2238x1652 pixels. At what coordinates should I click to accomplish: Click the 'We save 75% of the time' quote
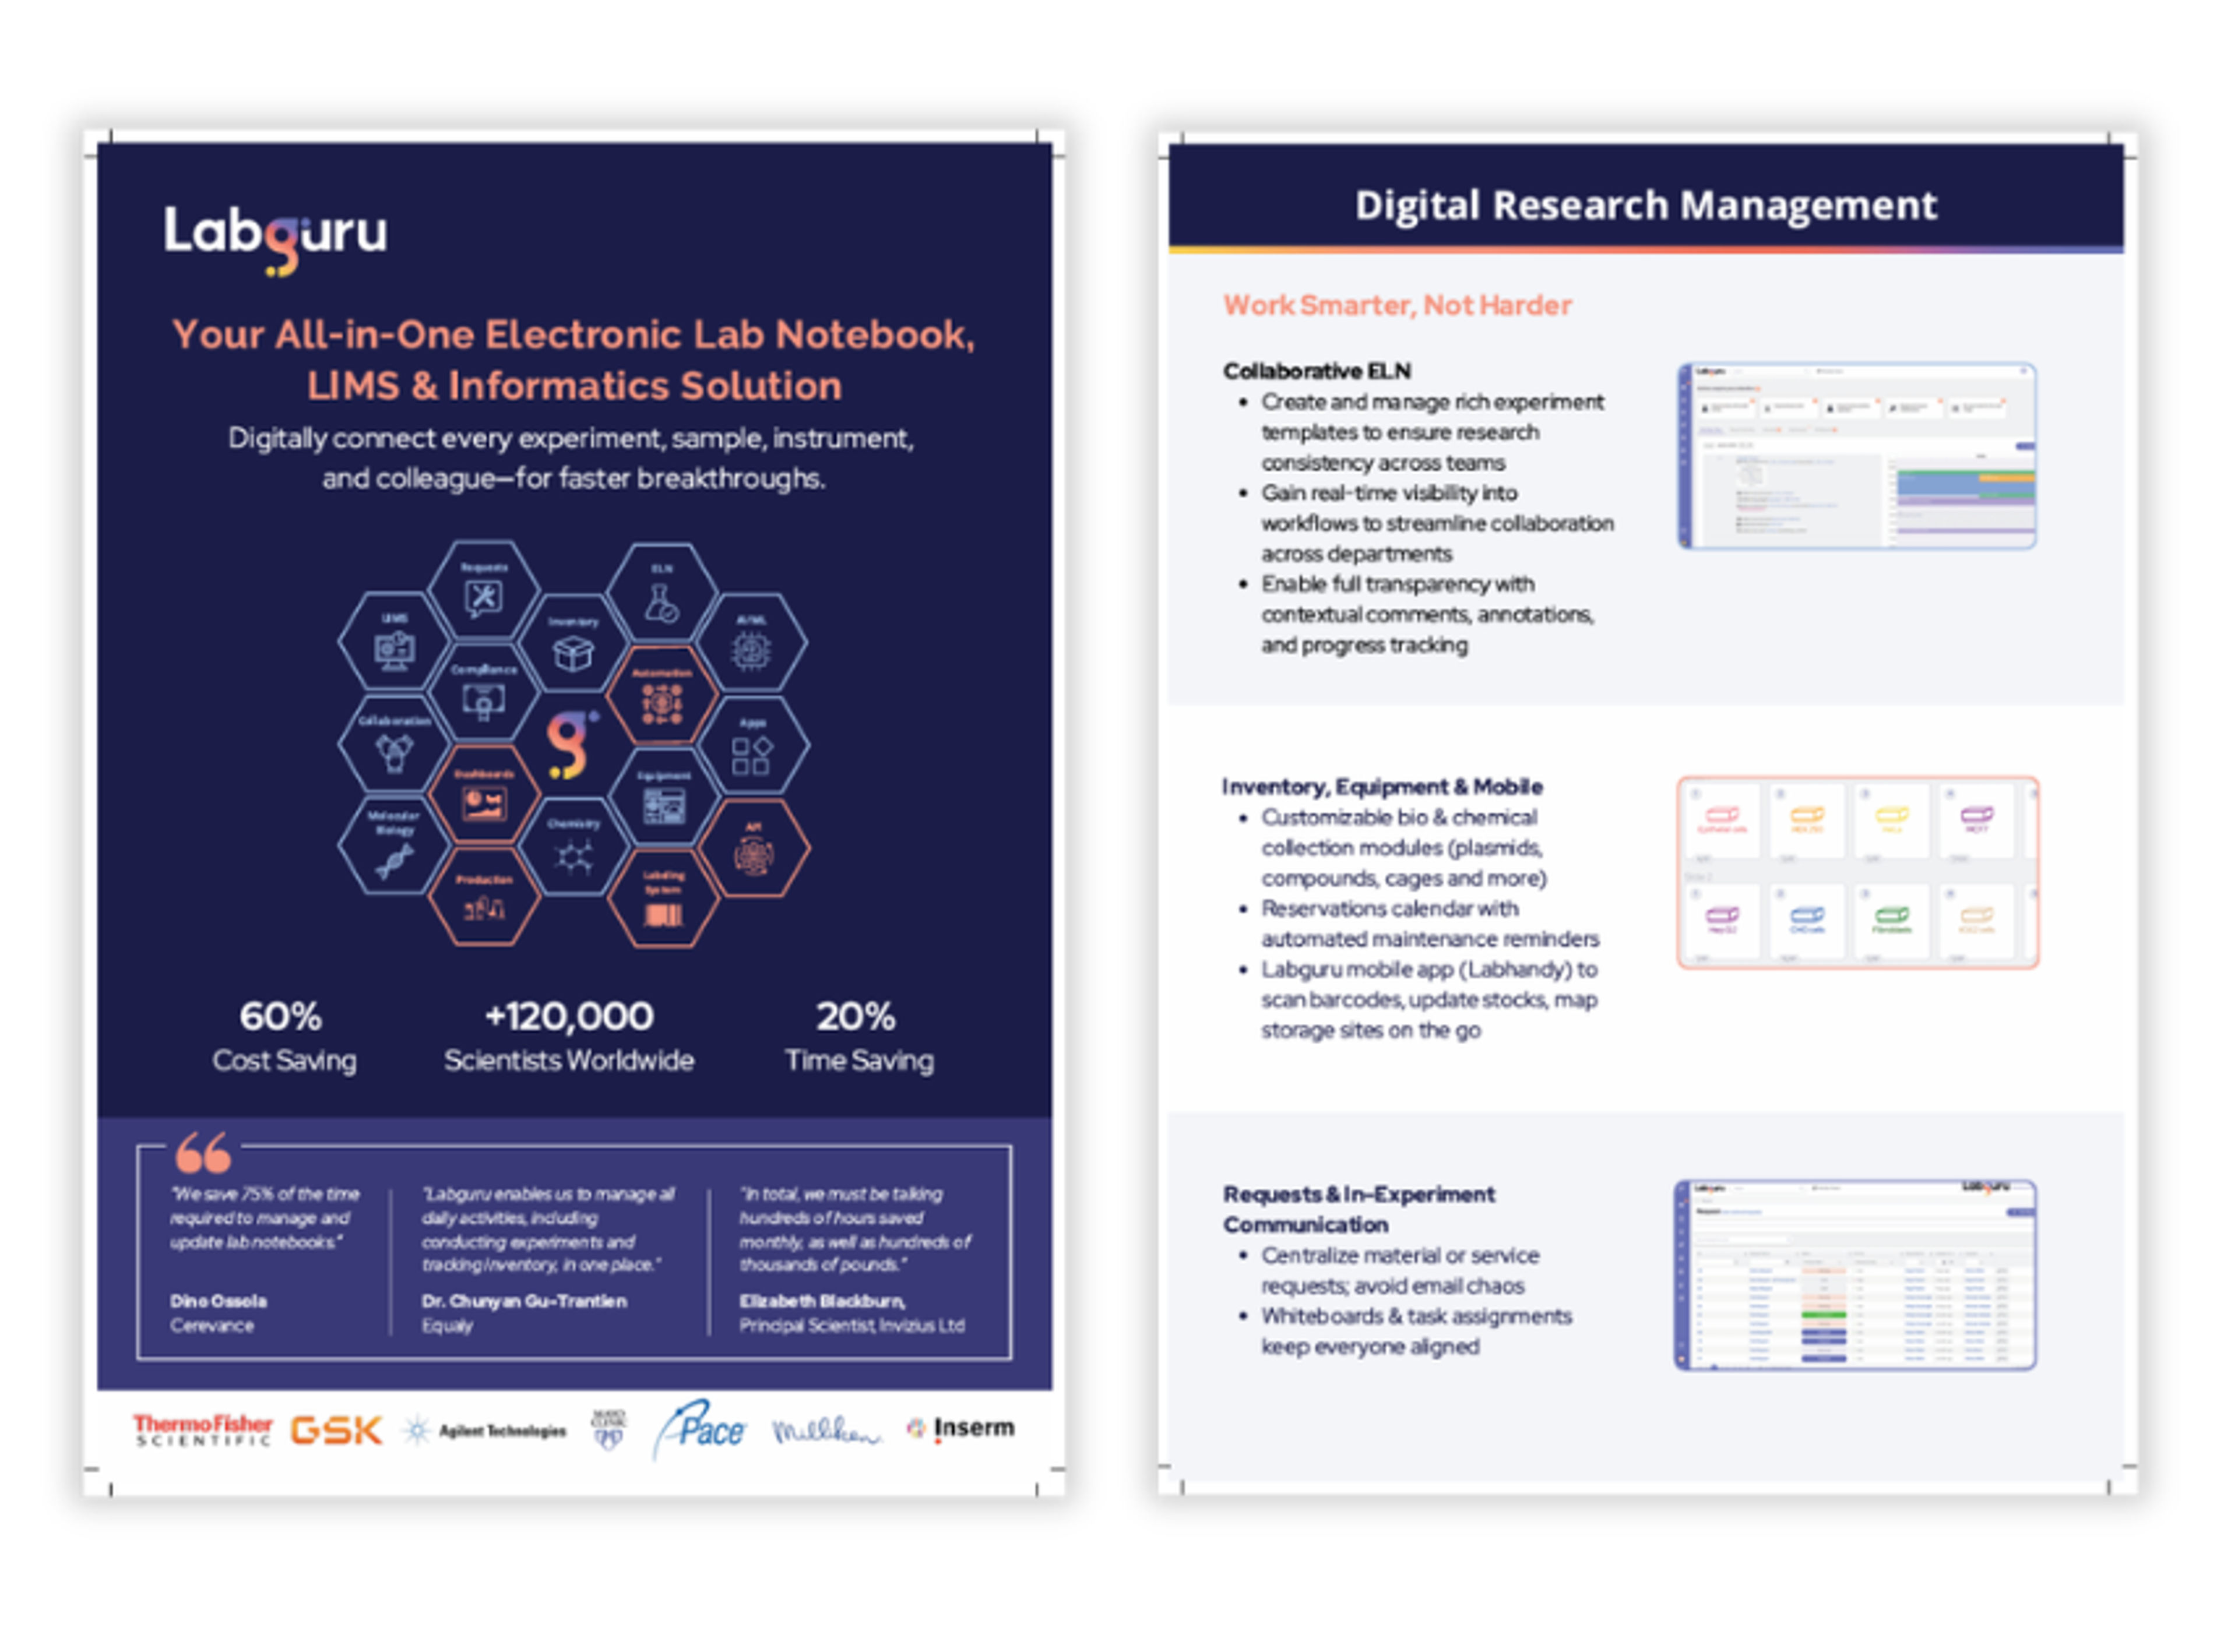tap(265, 1219)
